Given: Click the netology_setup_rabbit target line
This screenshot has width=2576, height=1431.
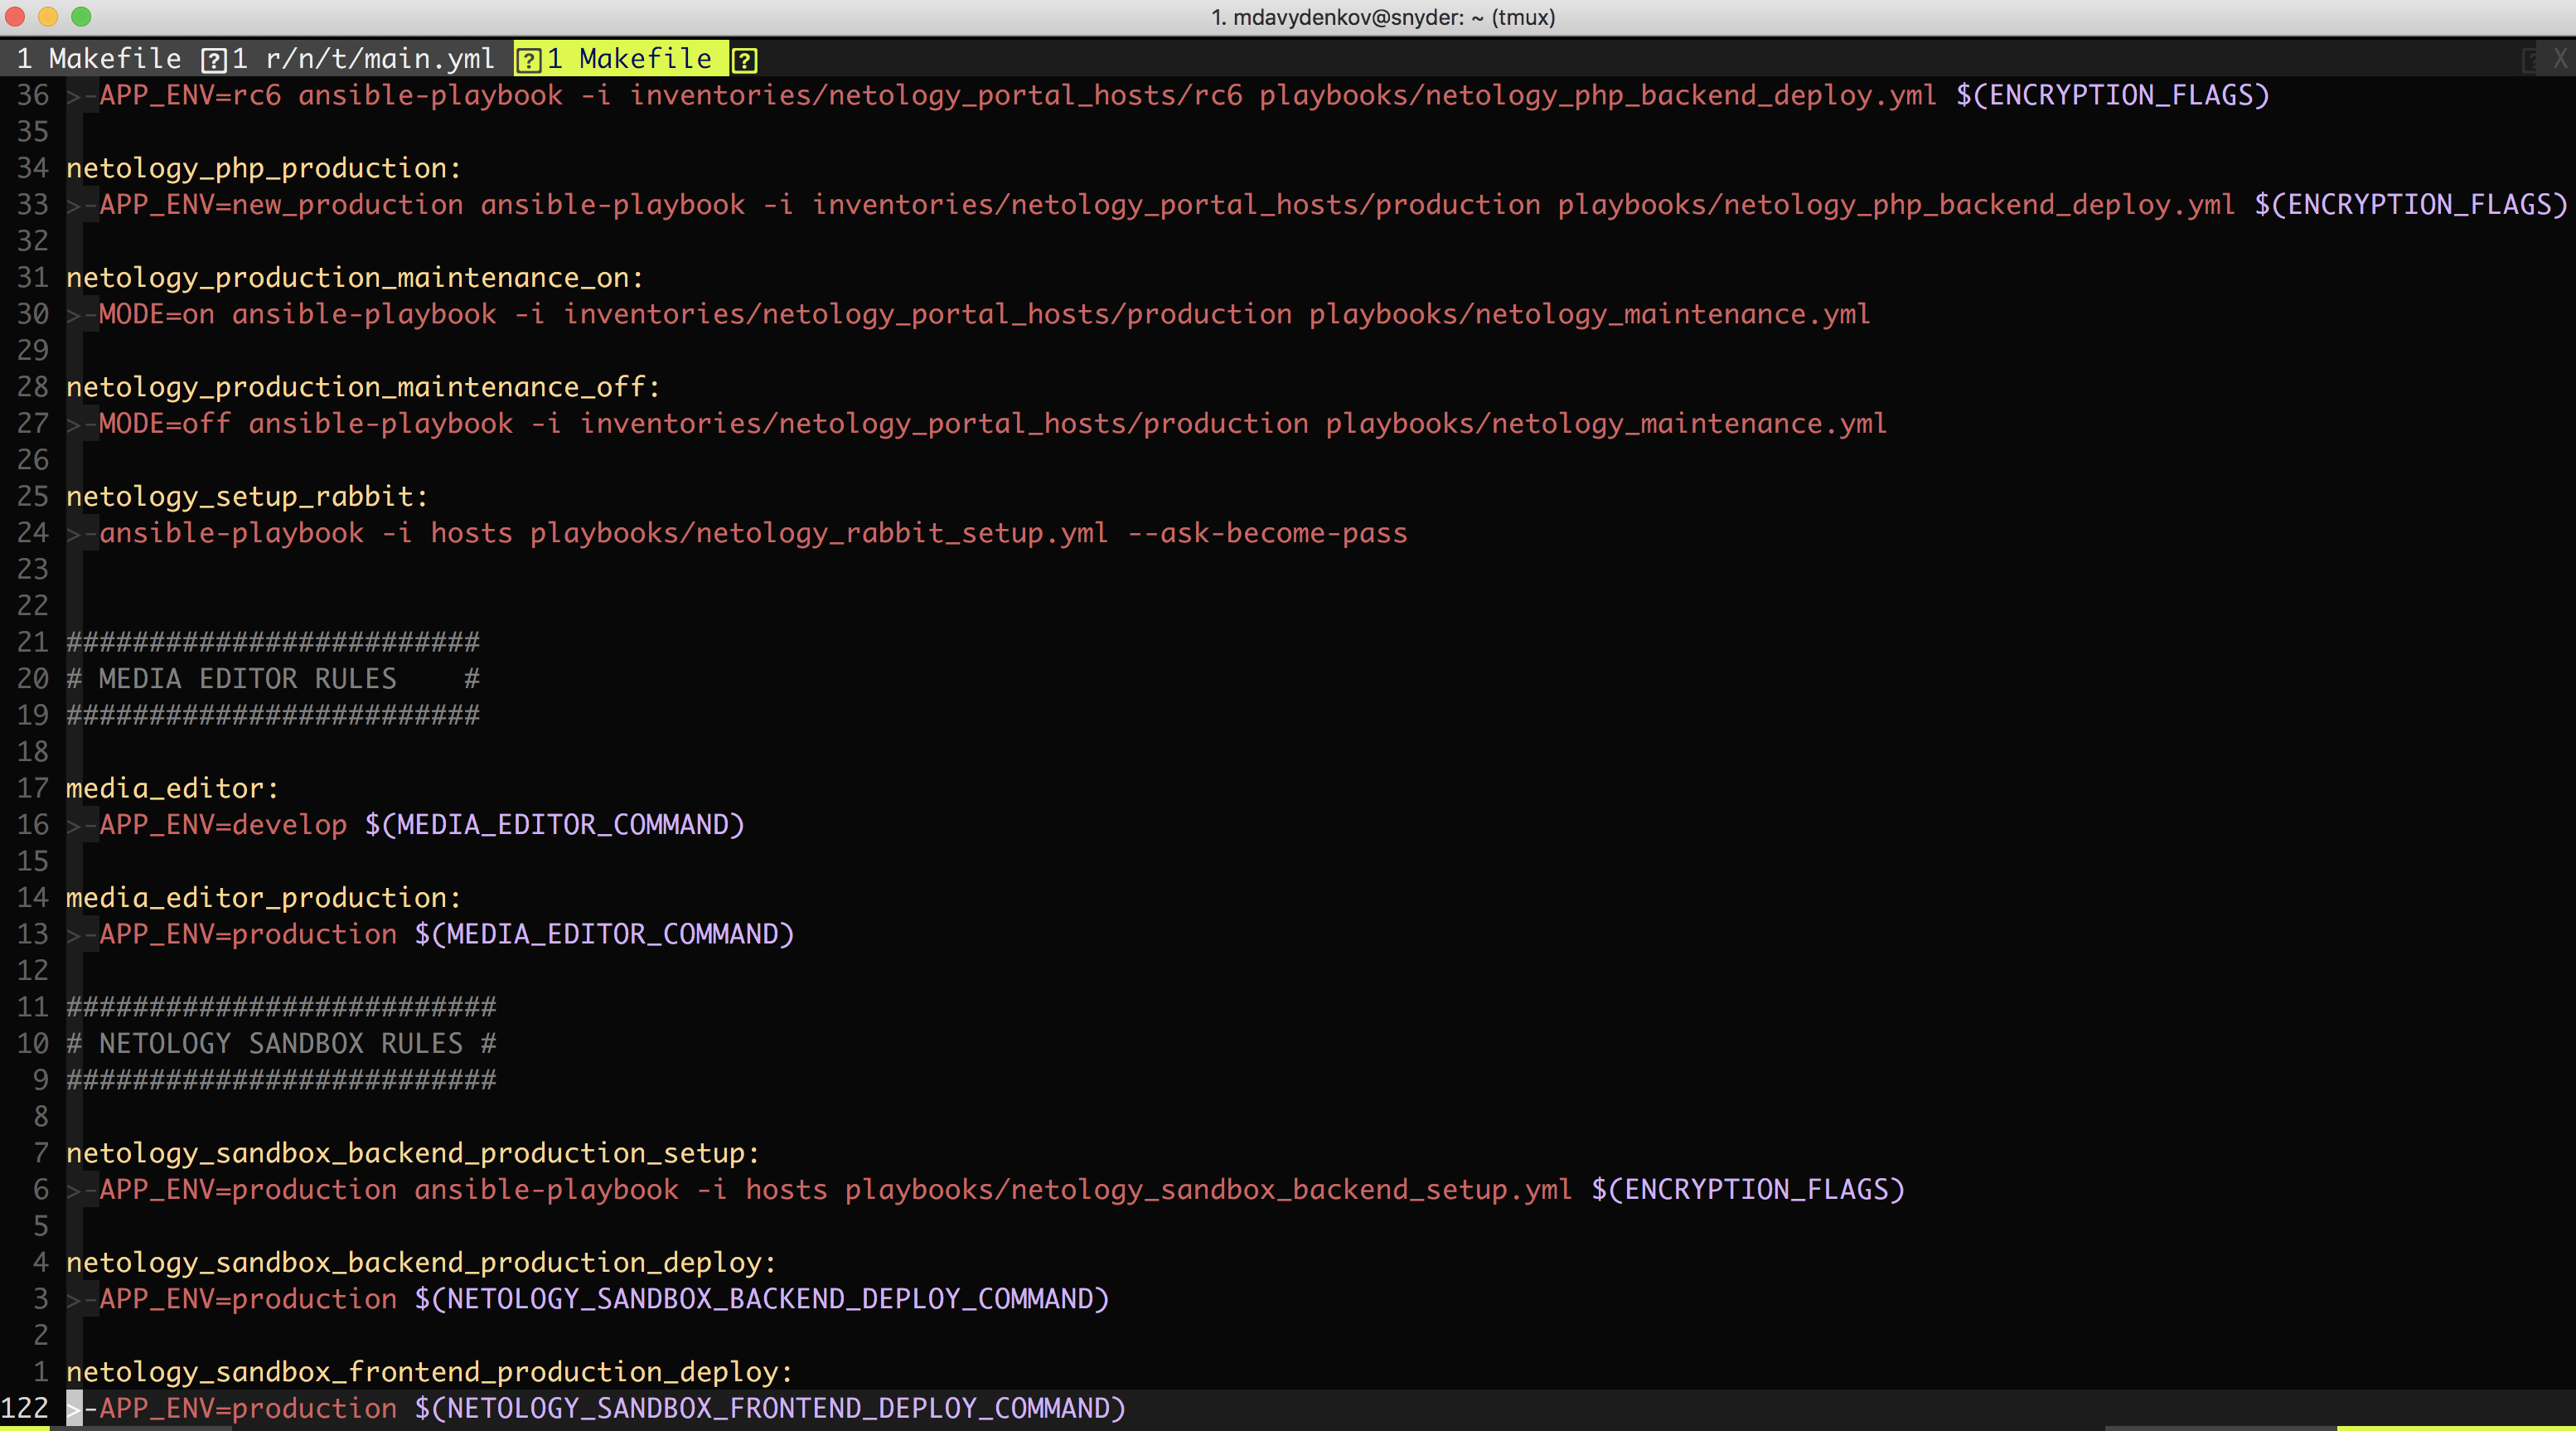Looking at the screenshot, I should tap(246, 496).
